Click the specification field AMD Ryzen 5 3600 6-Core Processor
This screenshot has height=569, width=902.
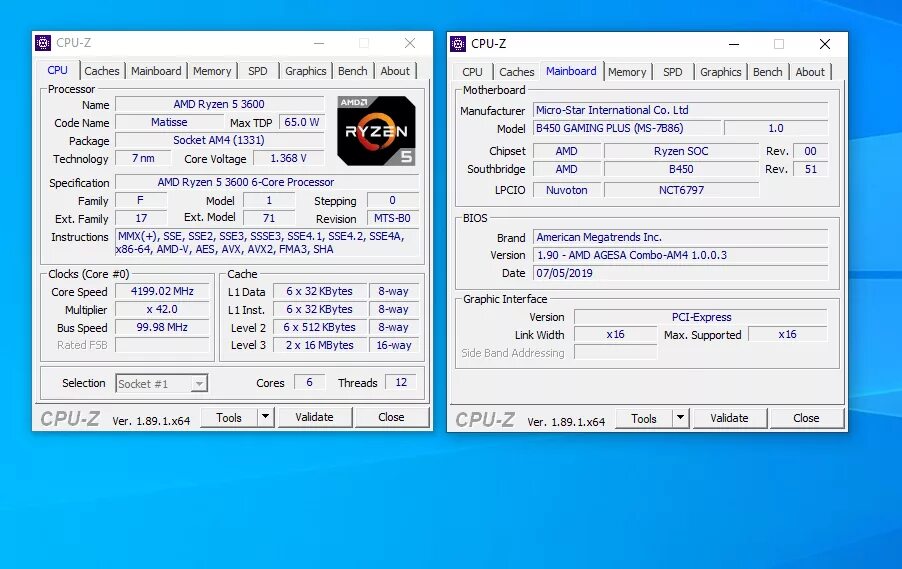pyautogui.click(x=267, y=182)
